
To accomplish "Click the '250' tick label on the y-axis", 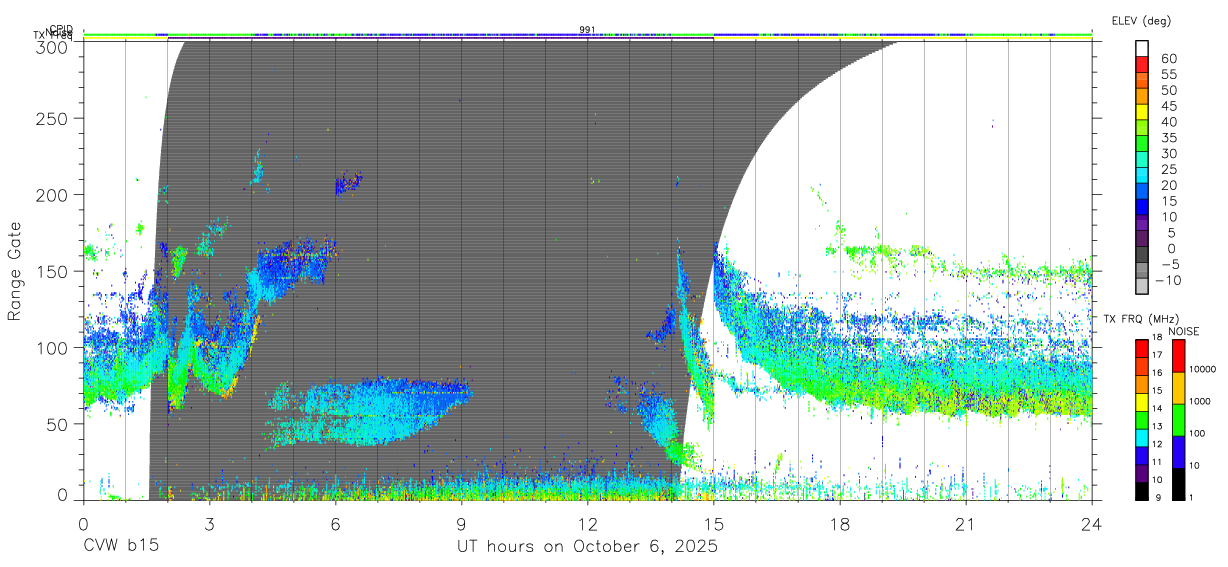I will 54,118.
